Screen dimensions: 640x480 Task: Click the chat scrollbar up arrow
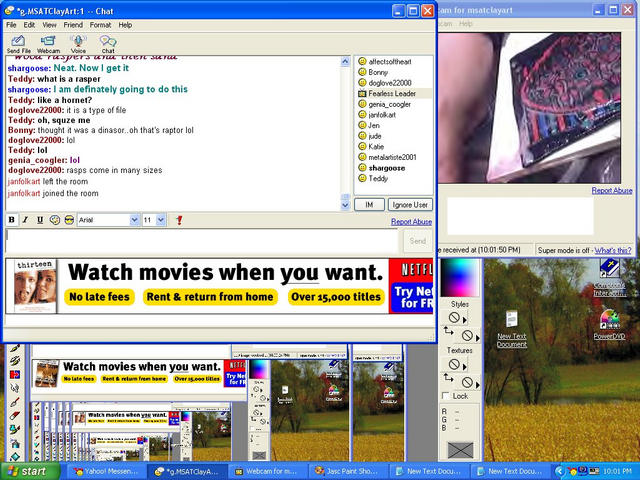pyautogui.click(x=345, y=62)
